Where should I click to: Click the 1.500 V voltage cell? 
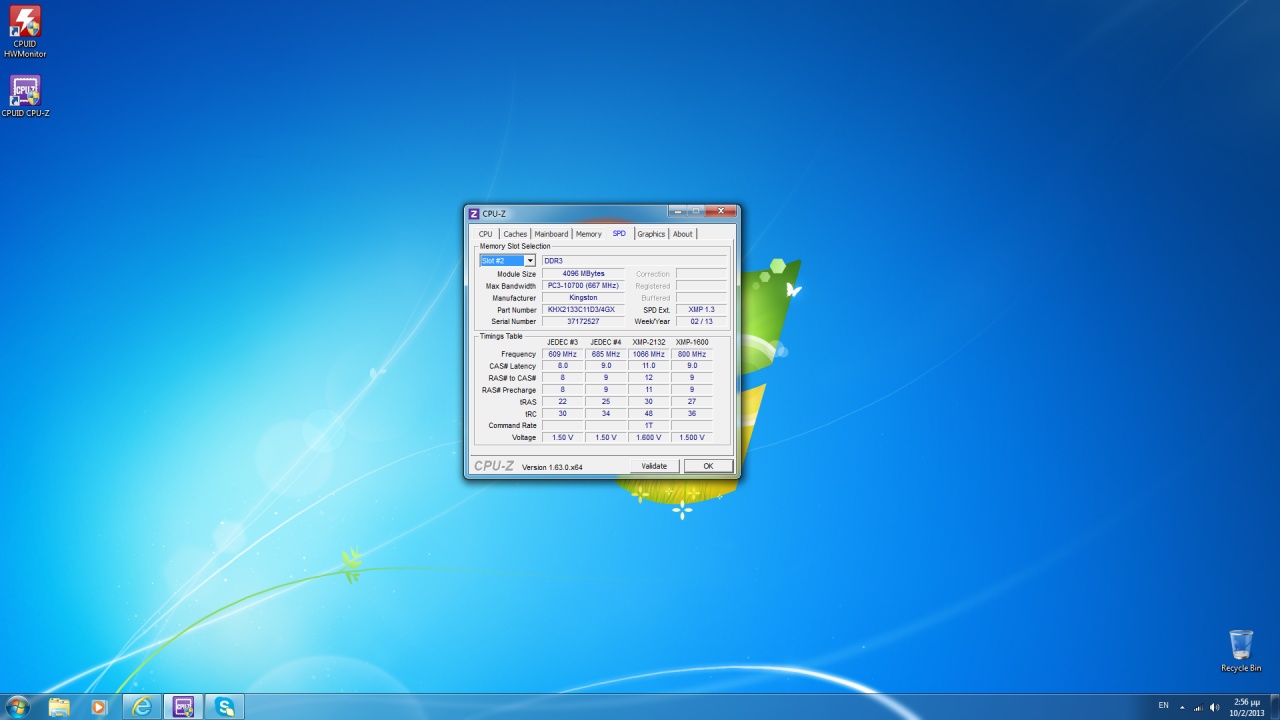(692, 438)
